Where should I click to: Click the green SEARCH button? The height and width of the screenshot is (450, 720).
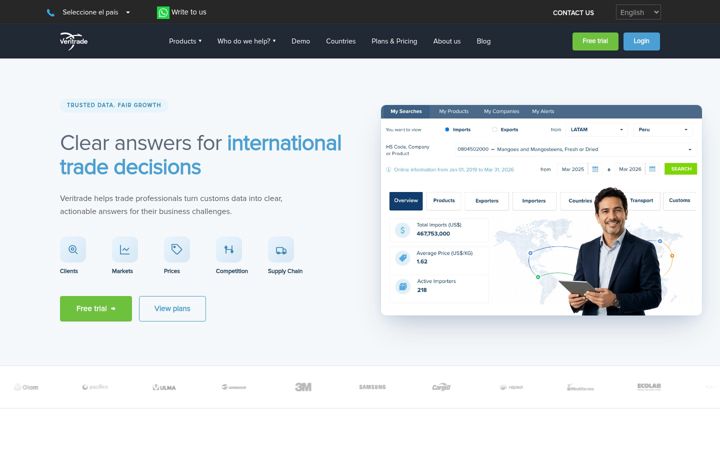coord(681,169)
